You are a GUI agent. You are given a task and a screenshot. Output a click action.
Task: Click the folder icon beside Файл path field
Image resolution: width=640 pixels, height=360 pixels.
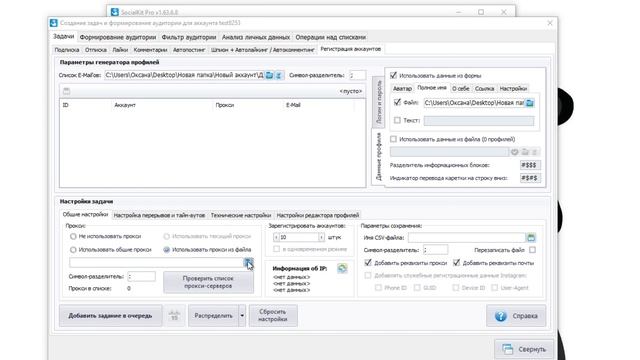[x=529, y=103]
